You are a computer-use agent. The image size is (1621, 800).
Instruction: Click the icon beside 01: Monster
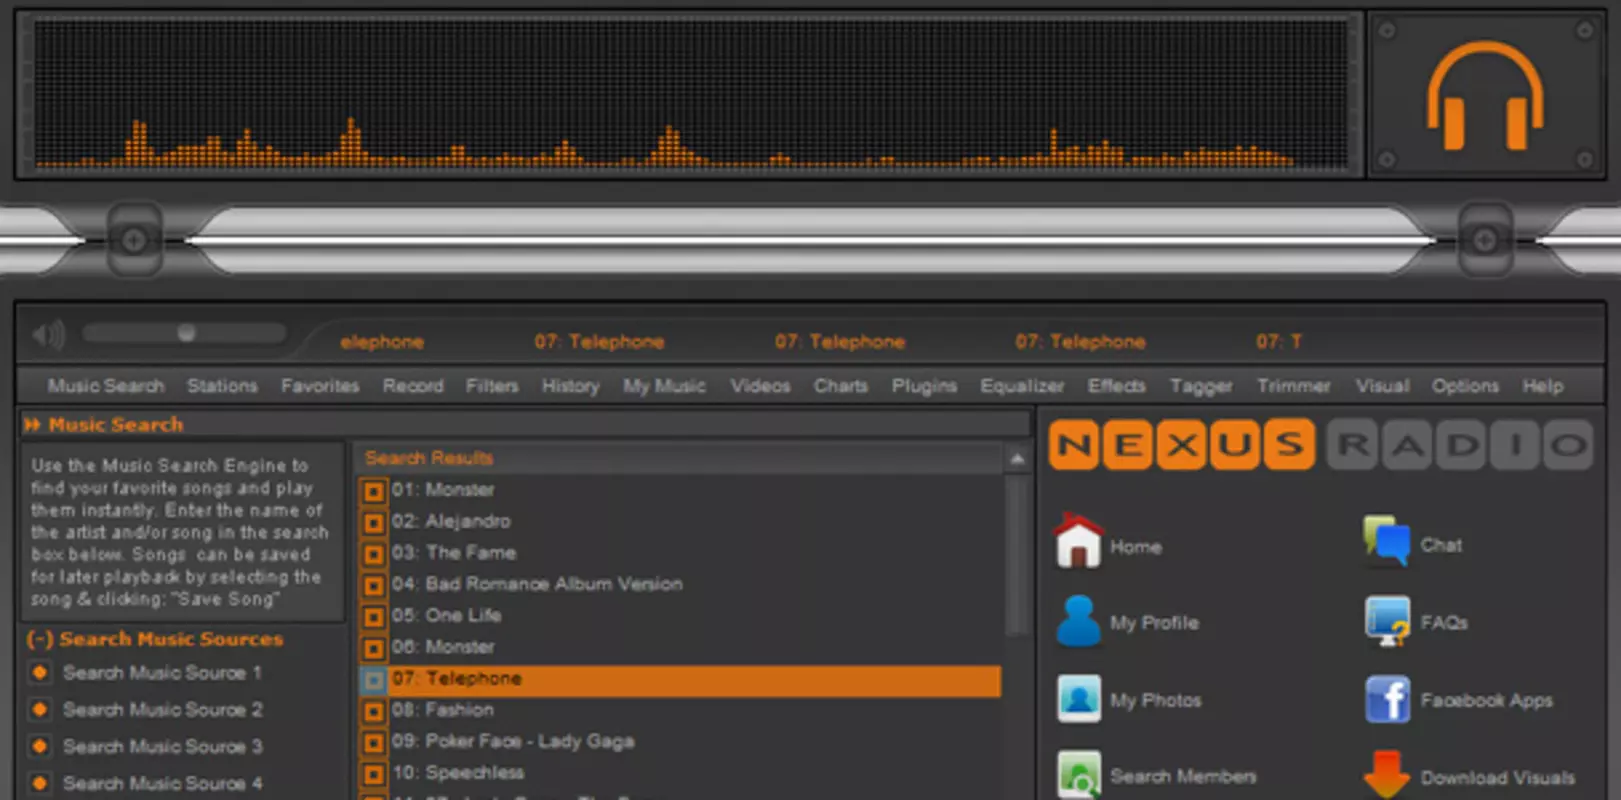point(374,491)
